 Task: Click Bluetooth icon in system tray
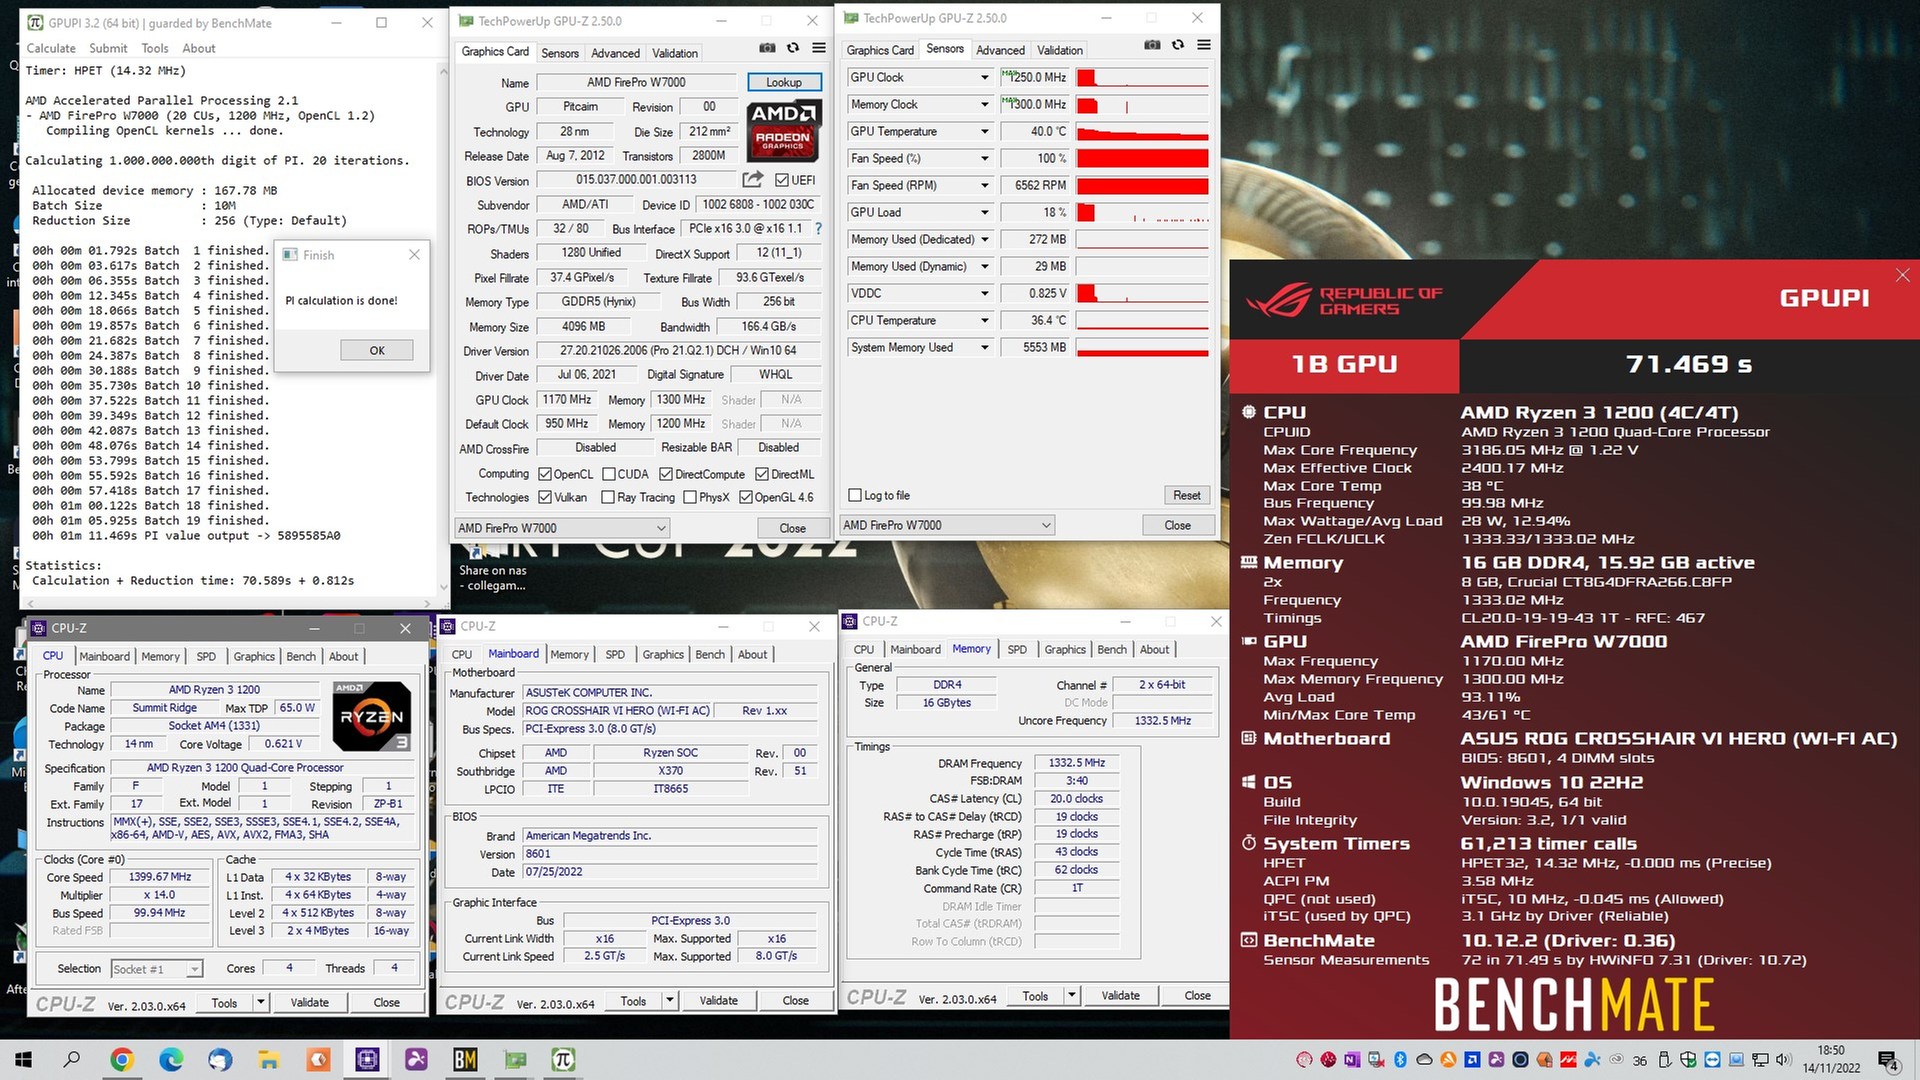click(1400, 1060)
